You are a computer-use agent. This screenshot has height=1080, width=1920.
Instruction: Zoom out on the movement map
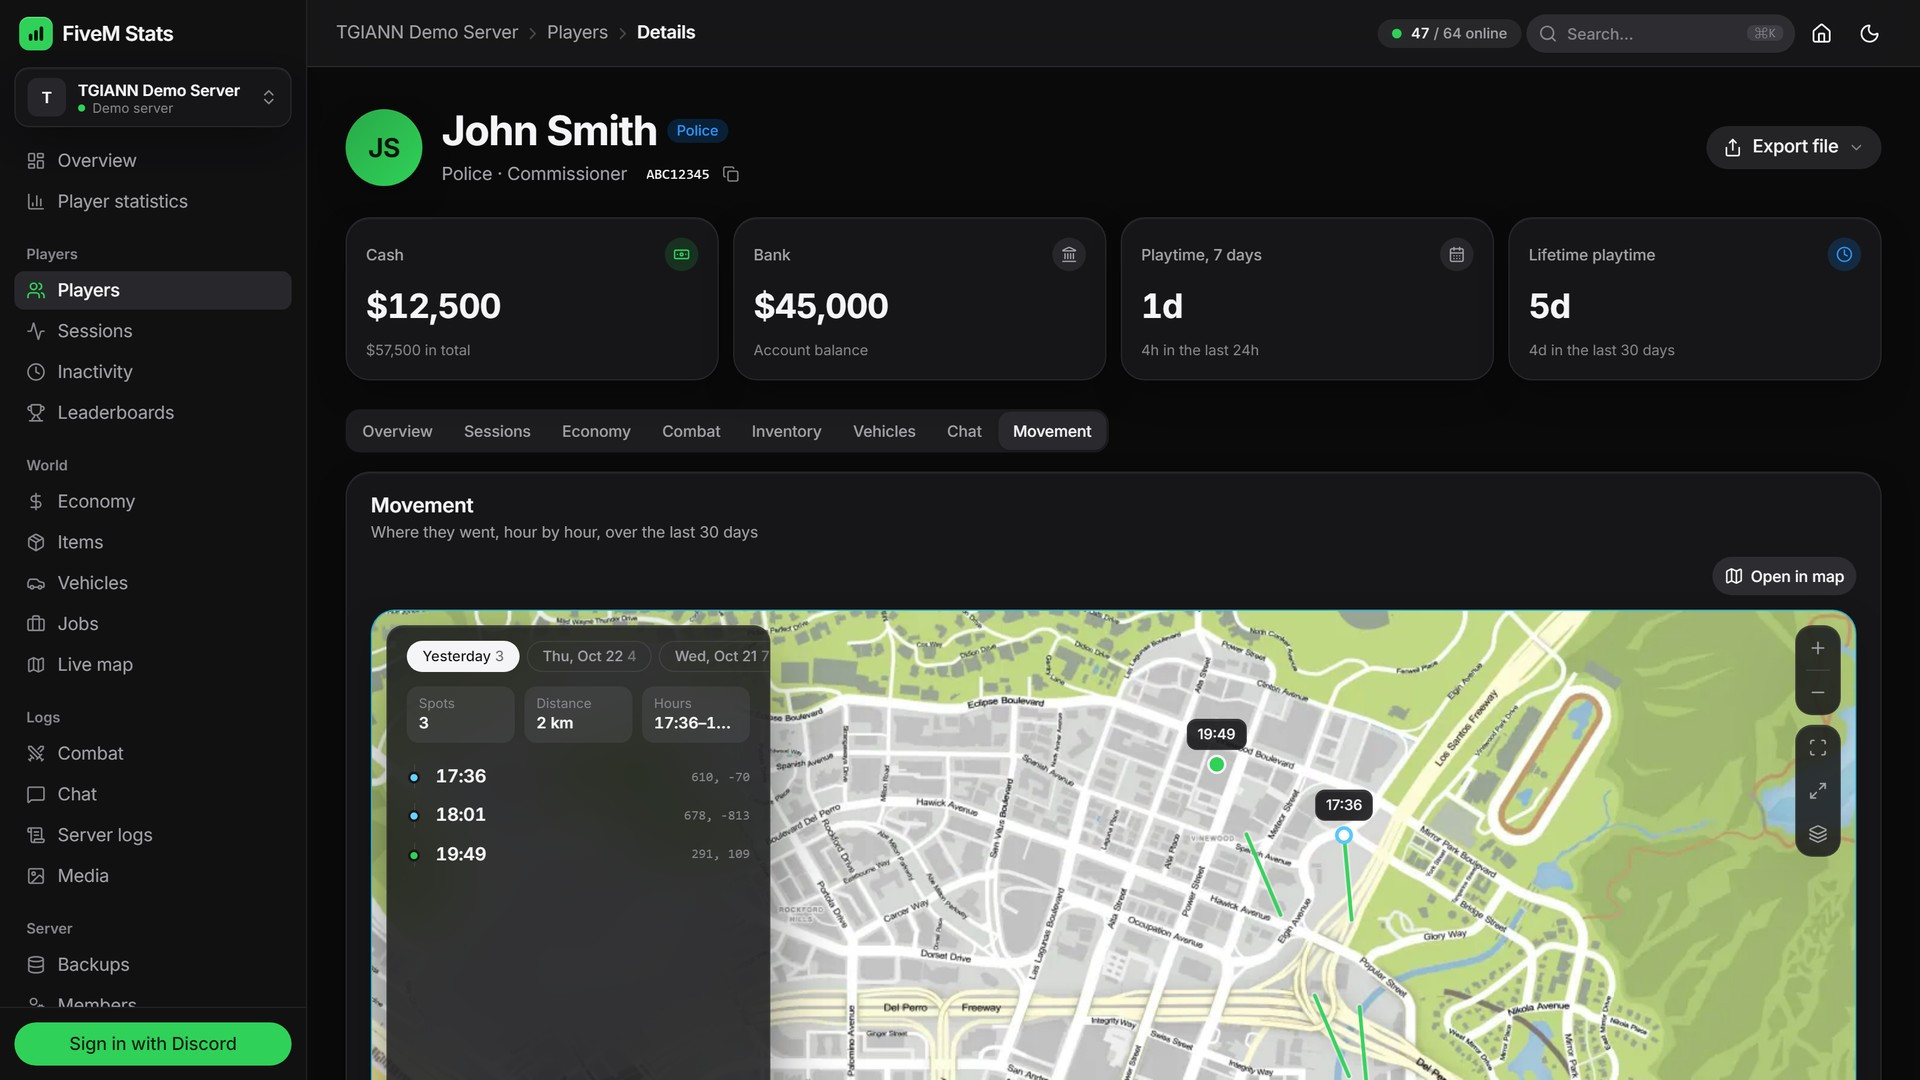coord(1818,692)
